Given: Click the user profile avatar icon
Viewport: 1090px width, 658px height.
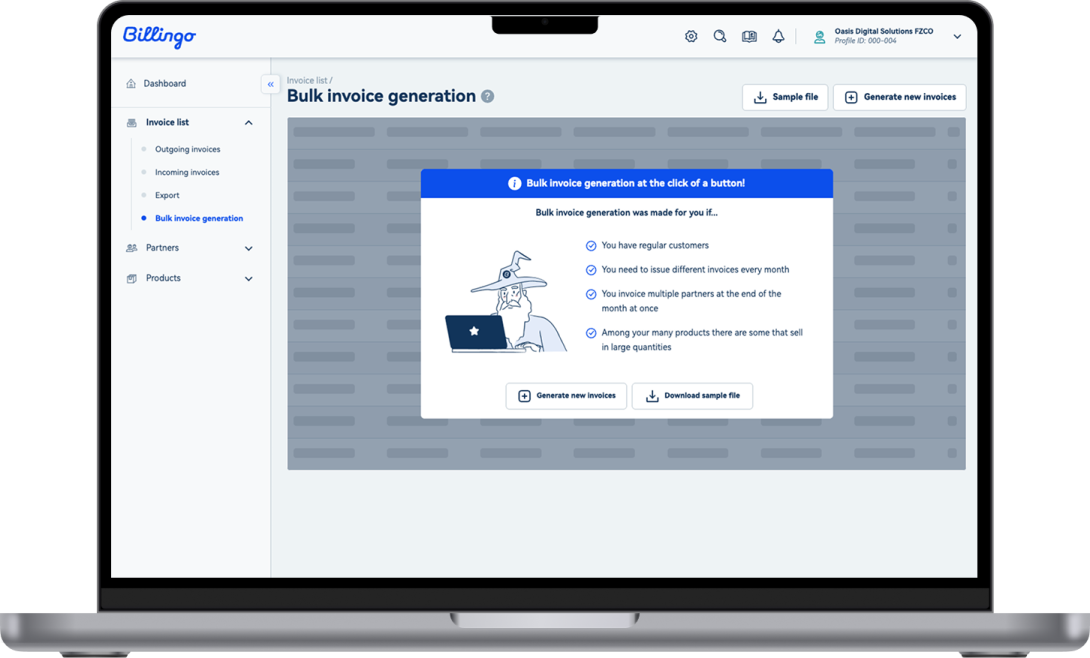Looking at the screenshot, I should [x=820, y=38].
